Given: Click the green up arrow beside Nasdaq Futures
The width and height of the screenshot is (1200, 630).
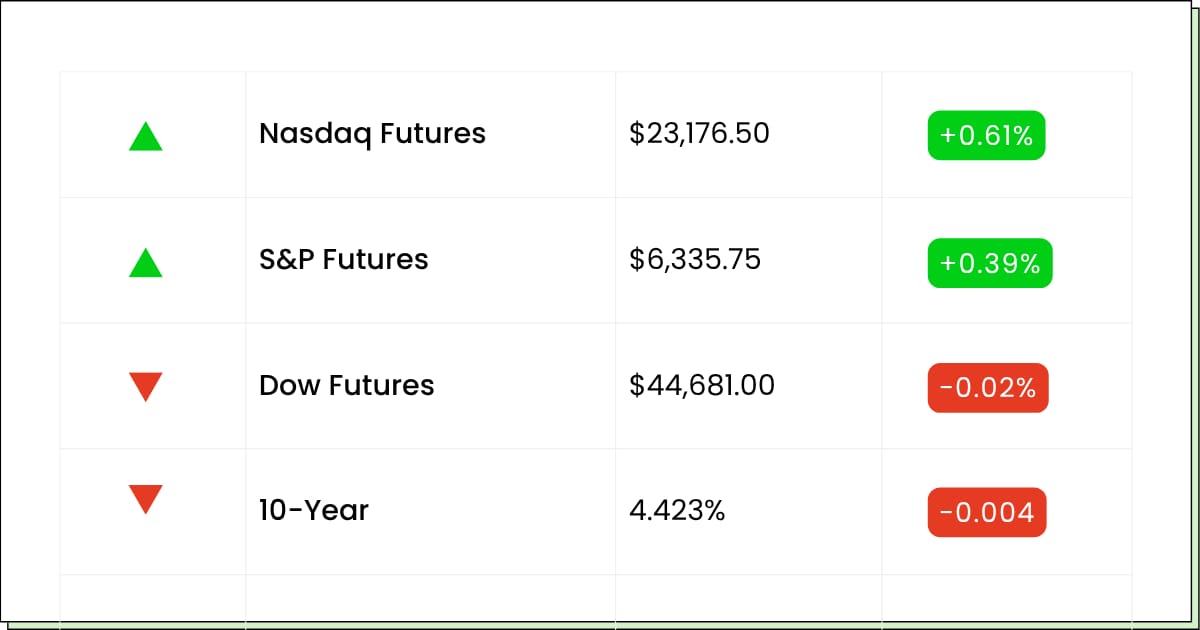Looking at the screenshot, I should point(146,136).
